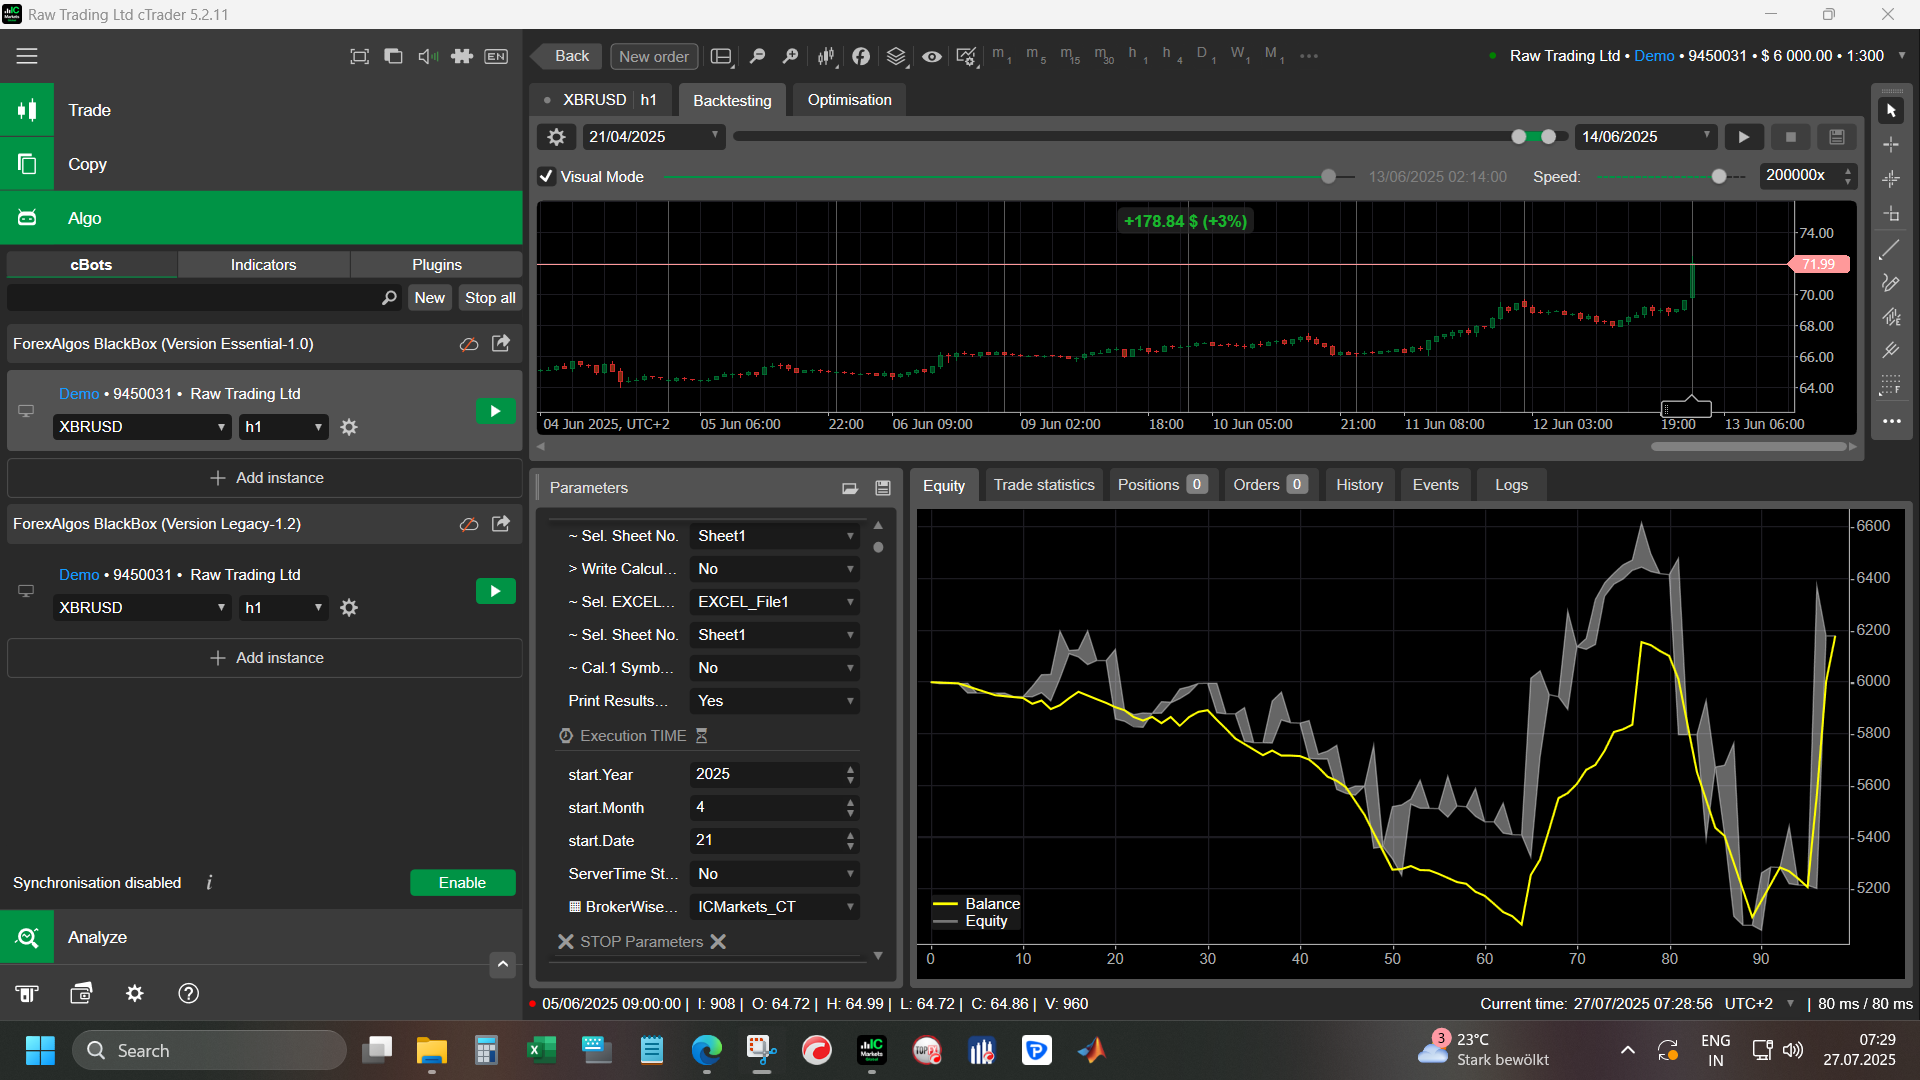Open the layers objects icon

(x=896, y=56)
